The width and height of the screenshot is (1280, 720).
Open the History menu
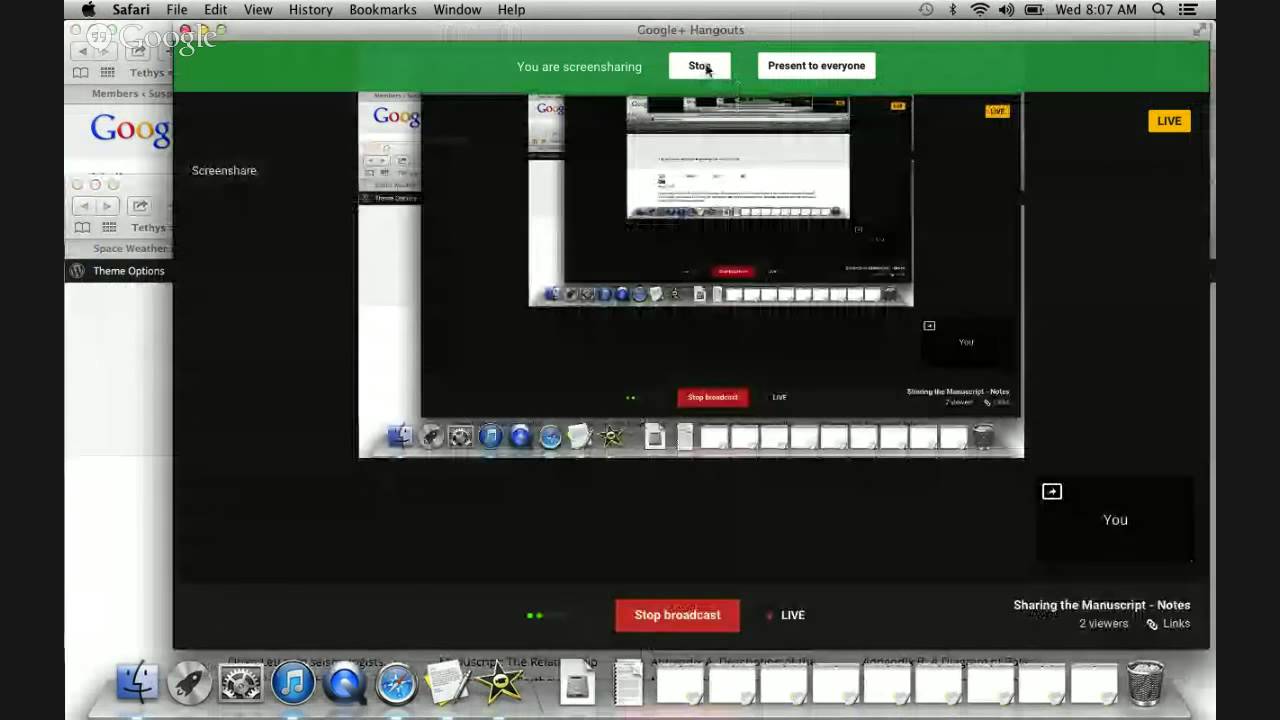pos(311,10)
